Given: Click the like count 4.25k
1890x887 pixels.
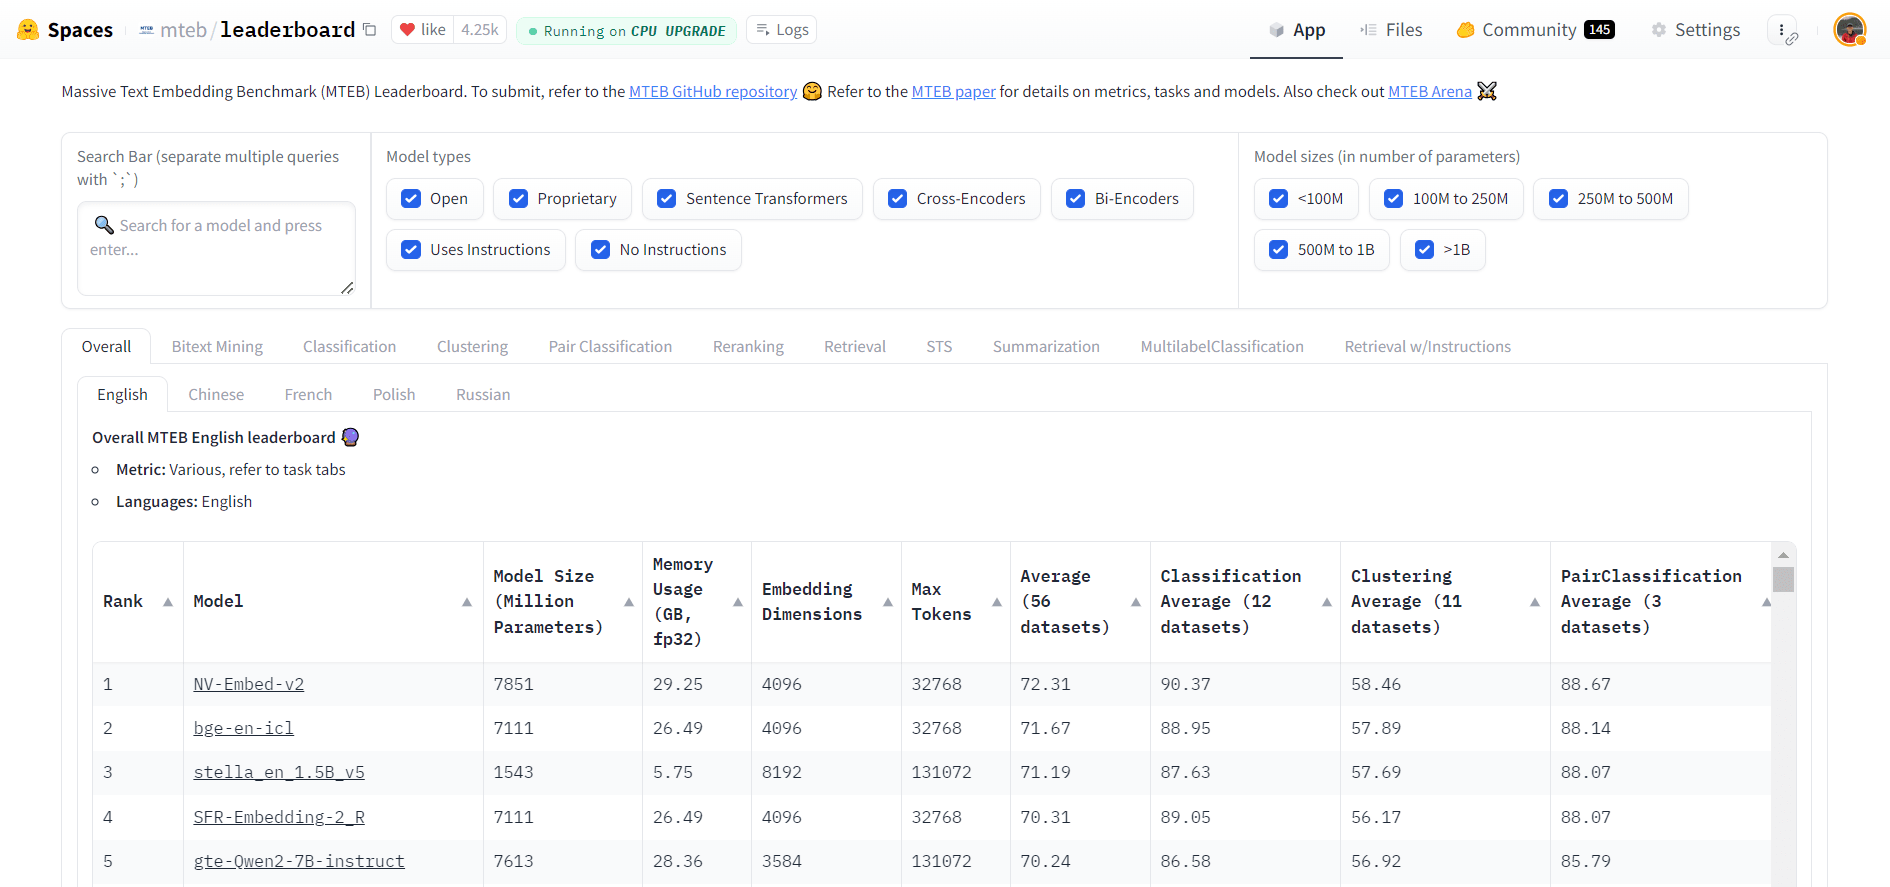Looking at the screenshot, I should [x=480, y=30].
